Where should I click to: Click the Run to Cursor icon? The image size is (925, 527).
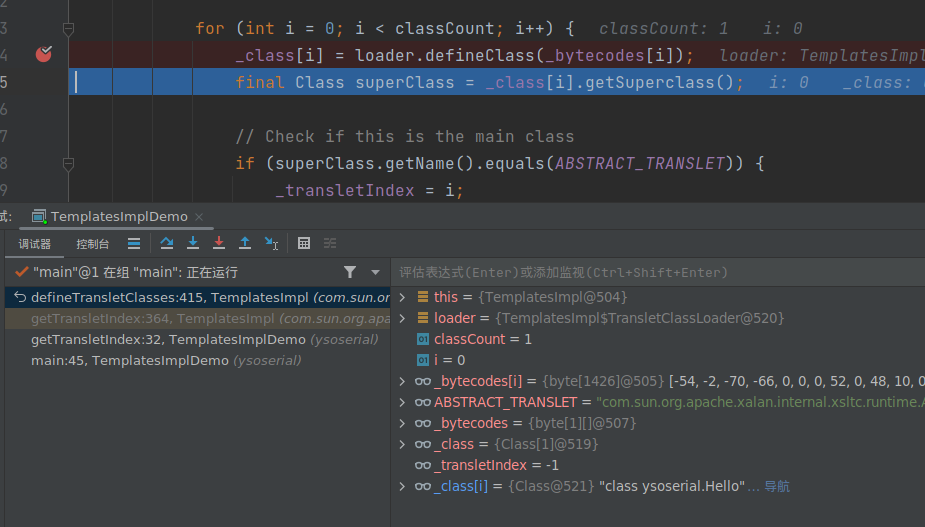[271, 243]
